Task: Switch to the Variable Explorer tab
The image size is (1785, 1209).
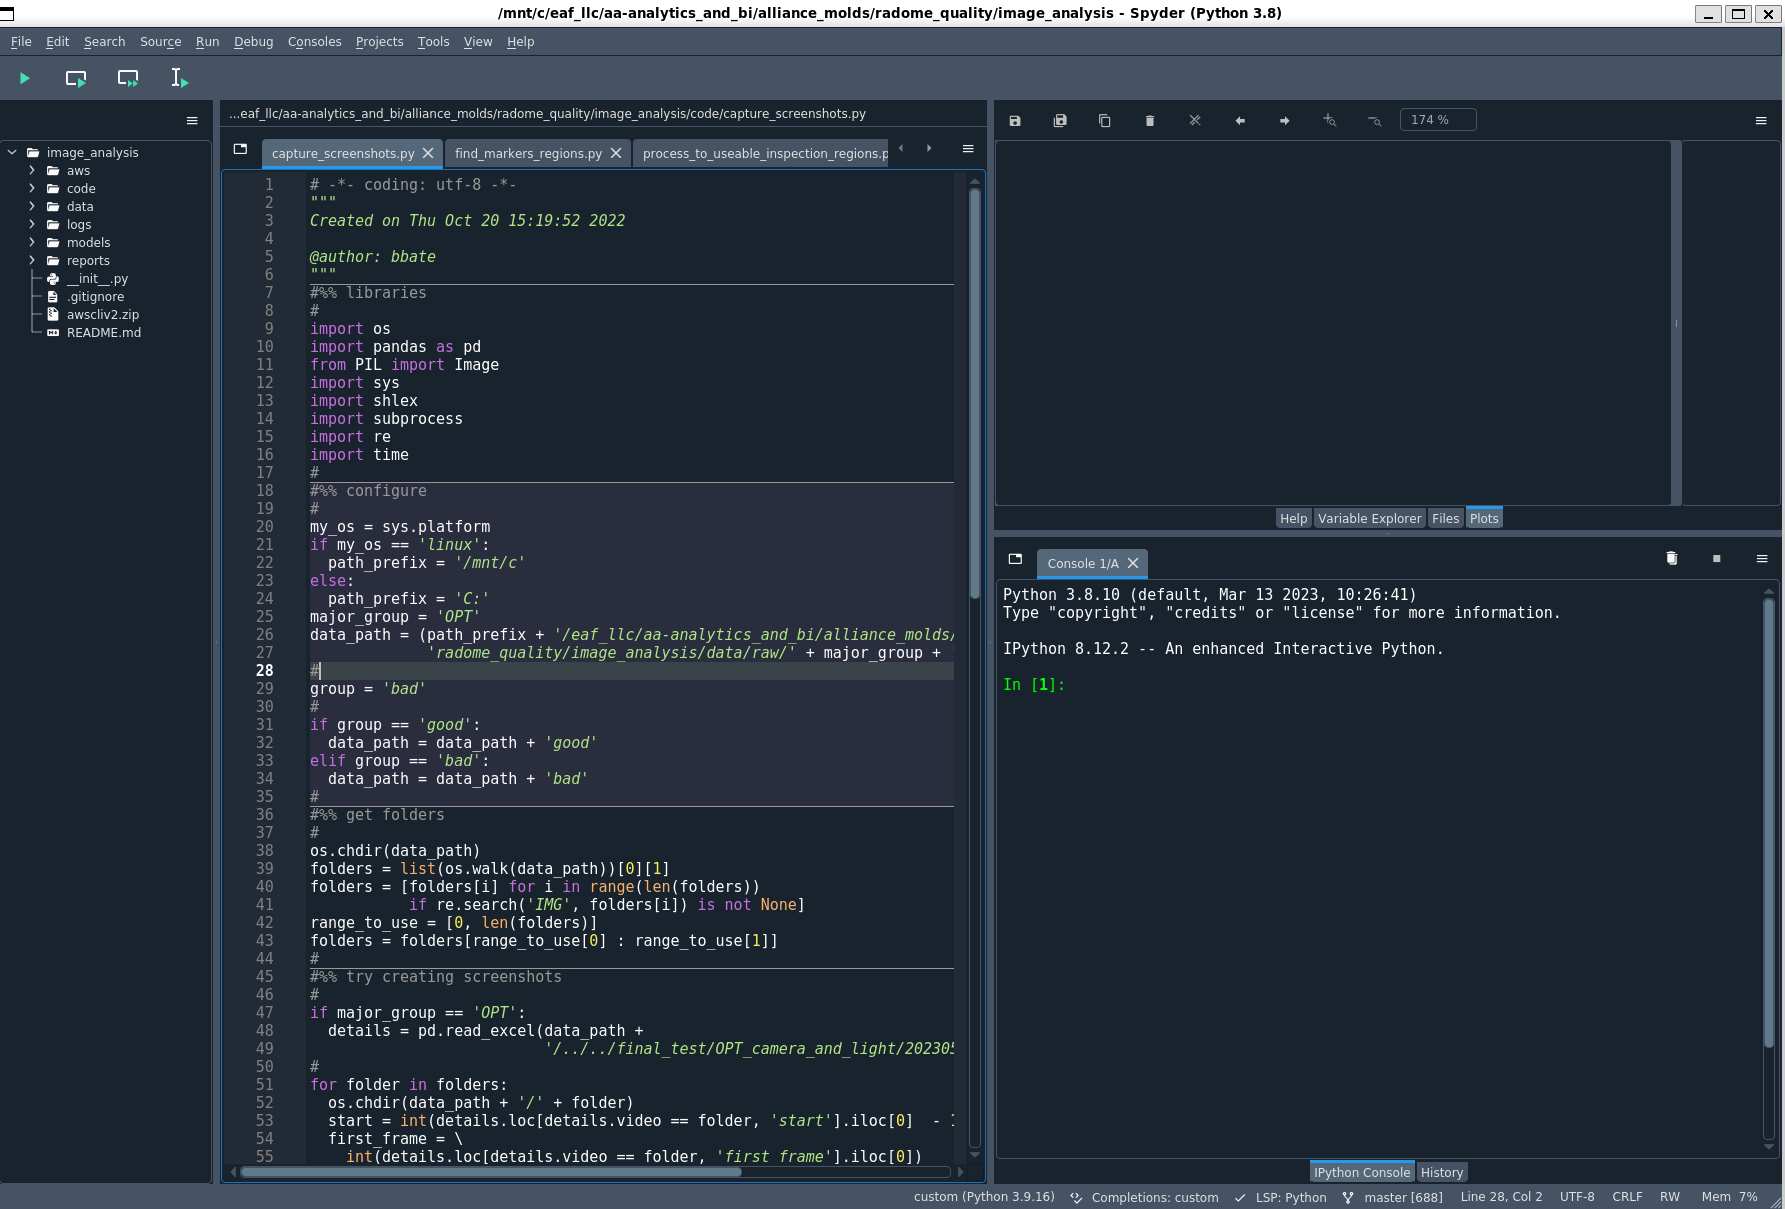Action: [1369, 518]
